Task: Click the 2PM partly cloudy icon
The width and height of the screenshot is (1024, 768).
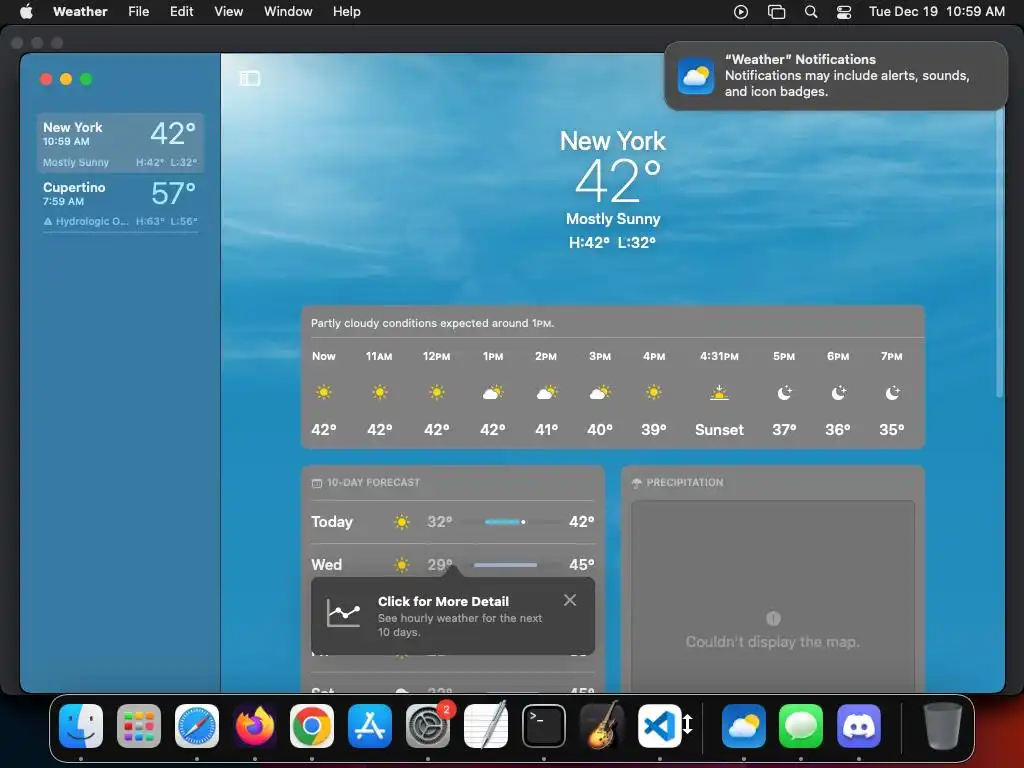Action: tap(547, 392)
